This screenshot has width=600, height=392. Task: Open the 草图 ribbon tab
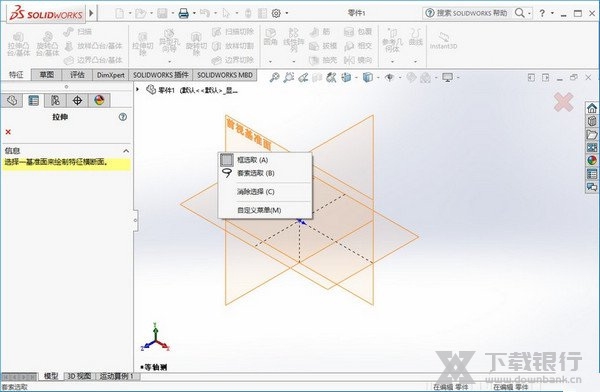(47, 75)
